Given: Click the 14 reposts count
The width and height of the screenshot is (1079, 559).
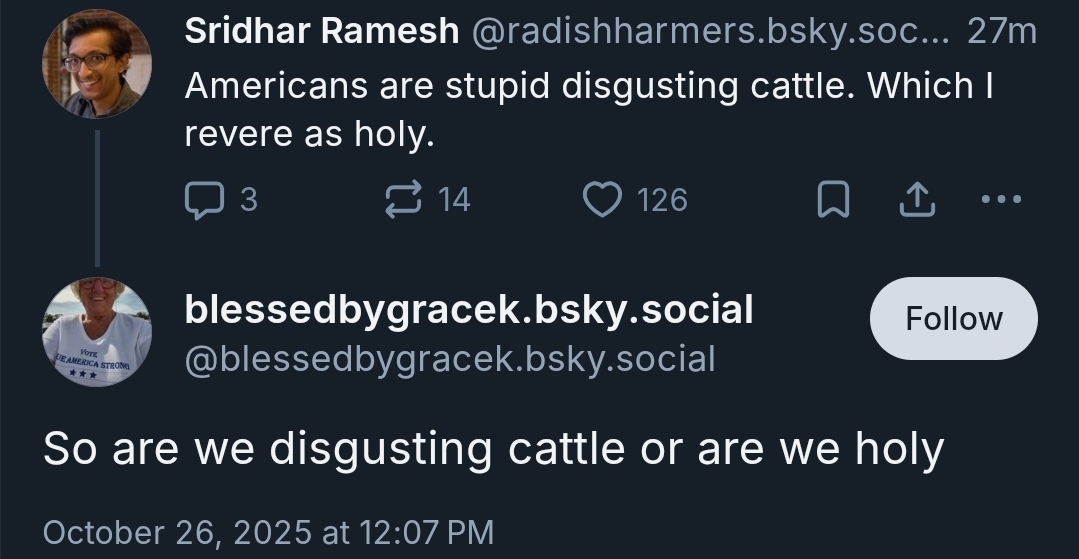Looking at the screenshot, I should pyautogui.click(x=454, y=200).
